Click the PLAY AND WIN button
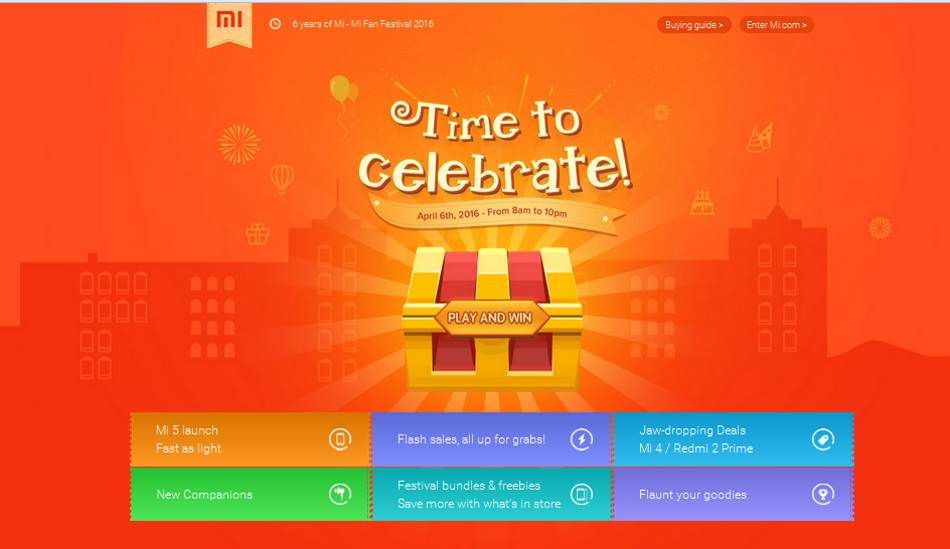The height and width of the screenshot is (549, 950). [490, 318]
